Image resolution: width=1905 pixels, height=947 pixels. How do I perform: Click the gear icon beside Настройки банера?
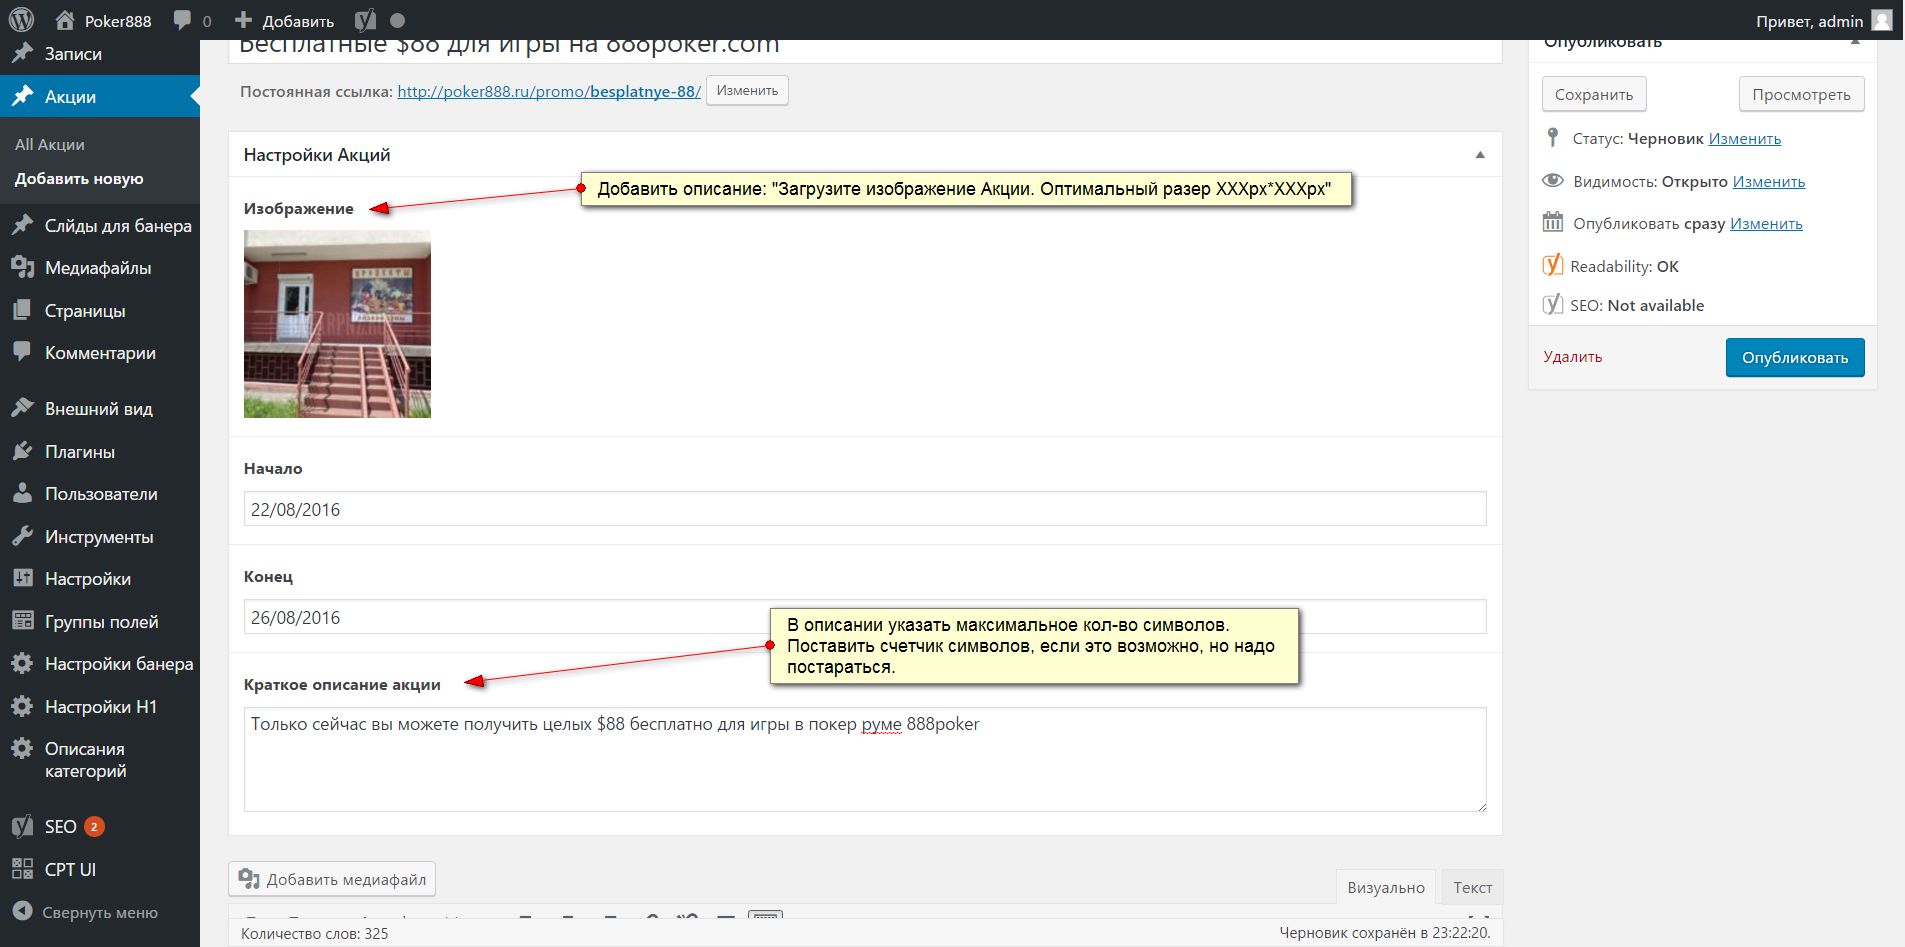tap(22, 663)
